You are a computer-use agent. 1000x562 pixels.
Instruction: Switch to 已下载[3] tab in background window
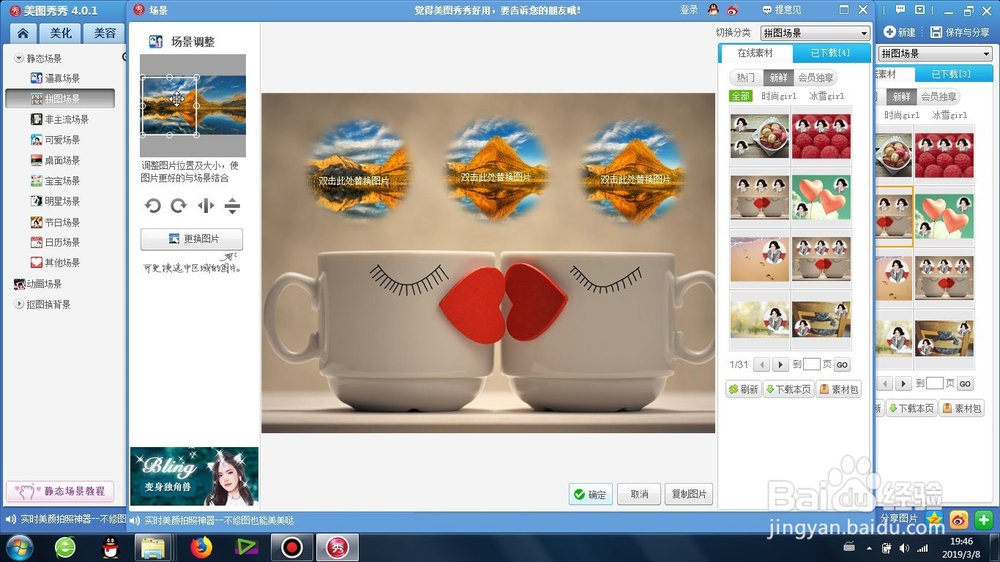951,74
